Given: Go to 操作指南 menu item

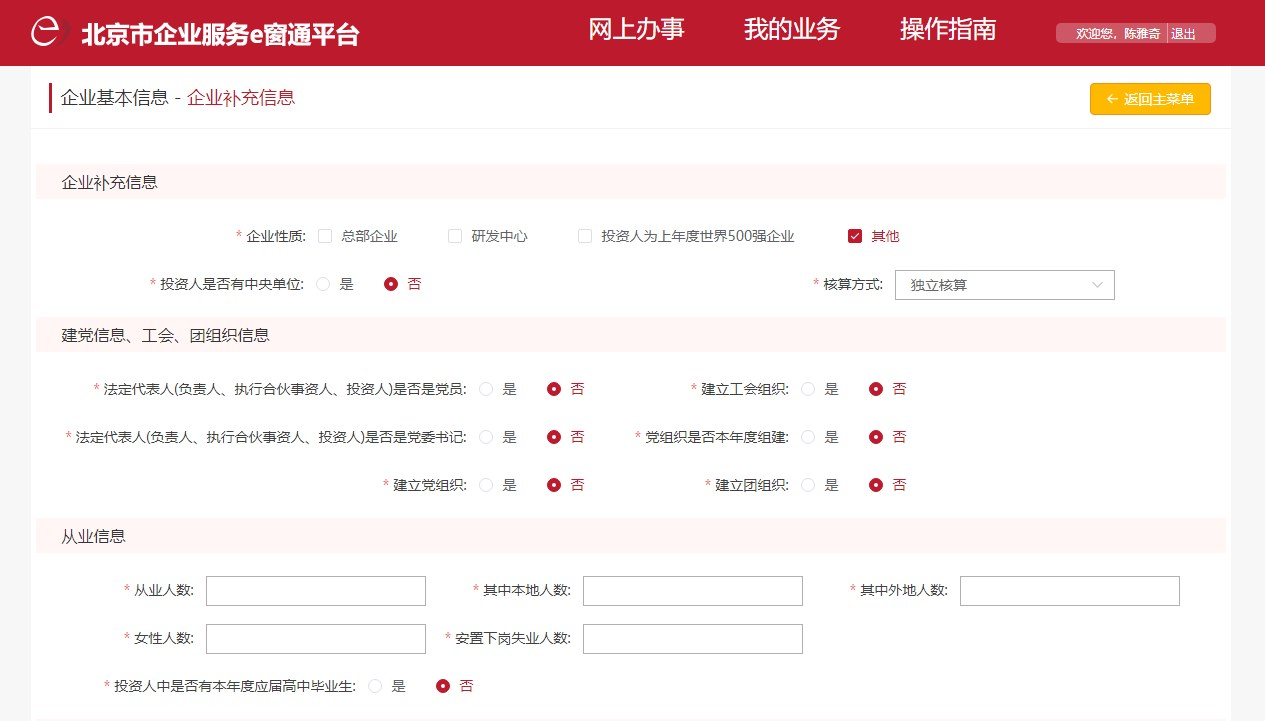Looking at the screenshot, I should (947, 30).
